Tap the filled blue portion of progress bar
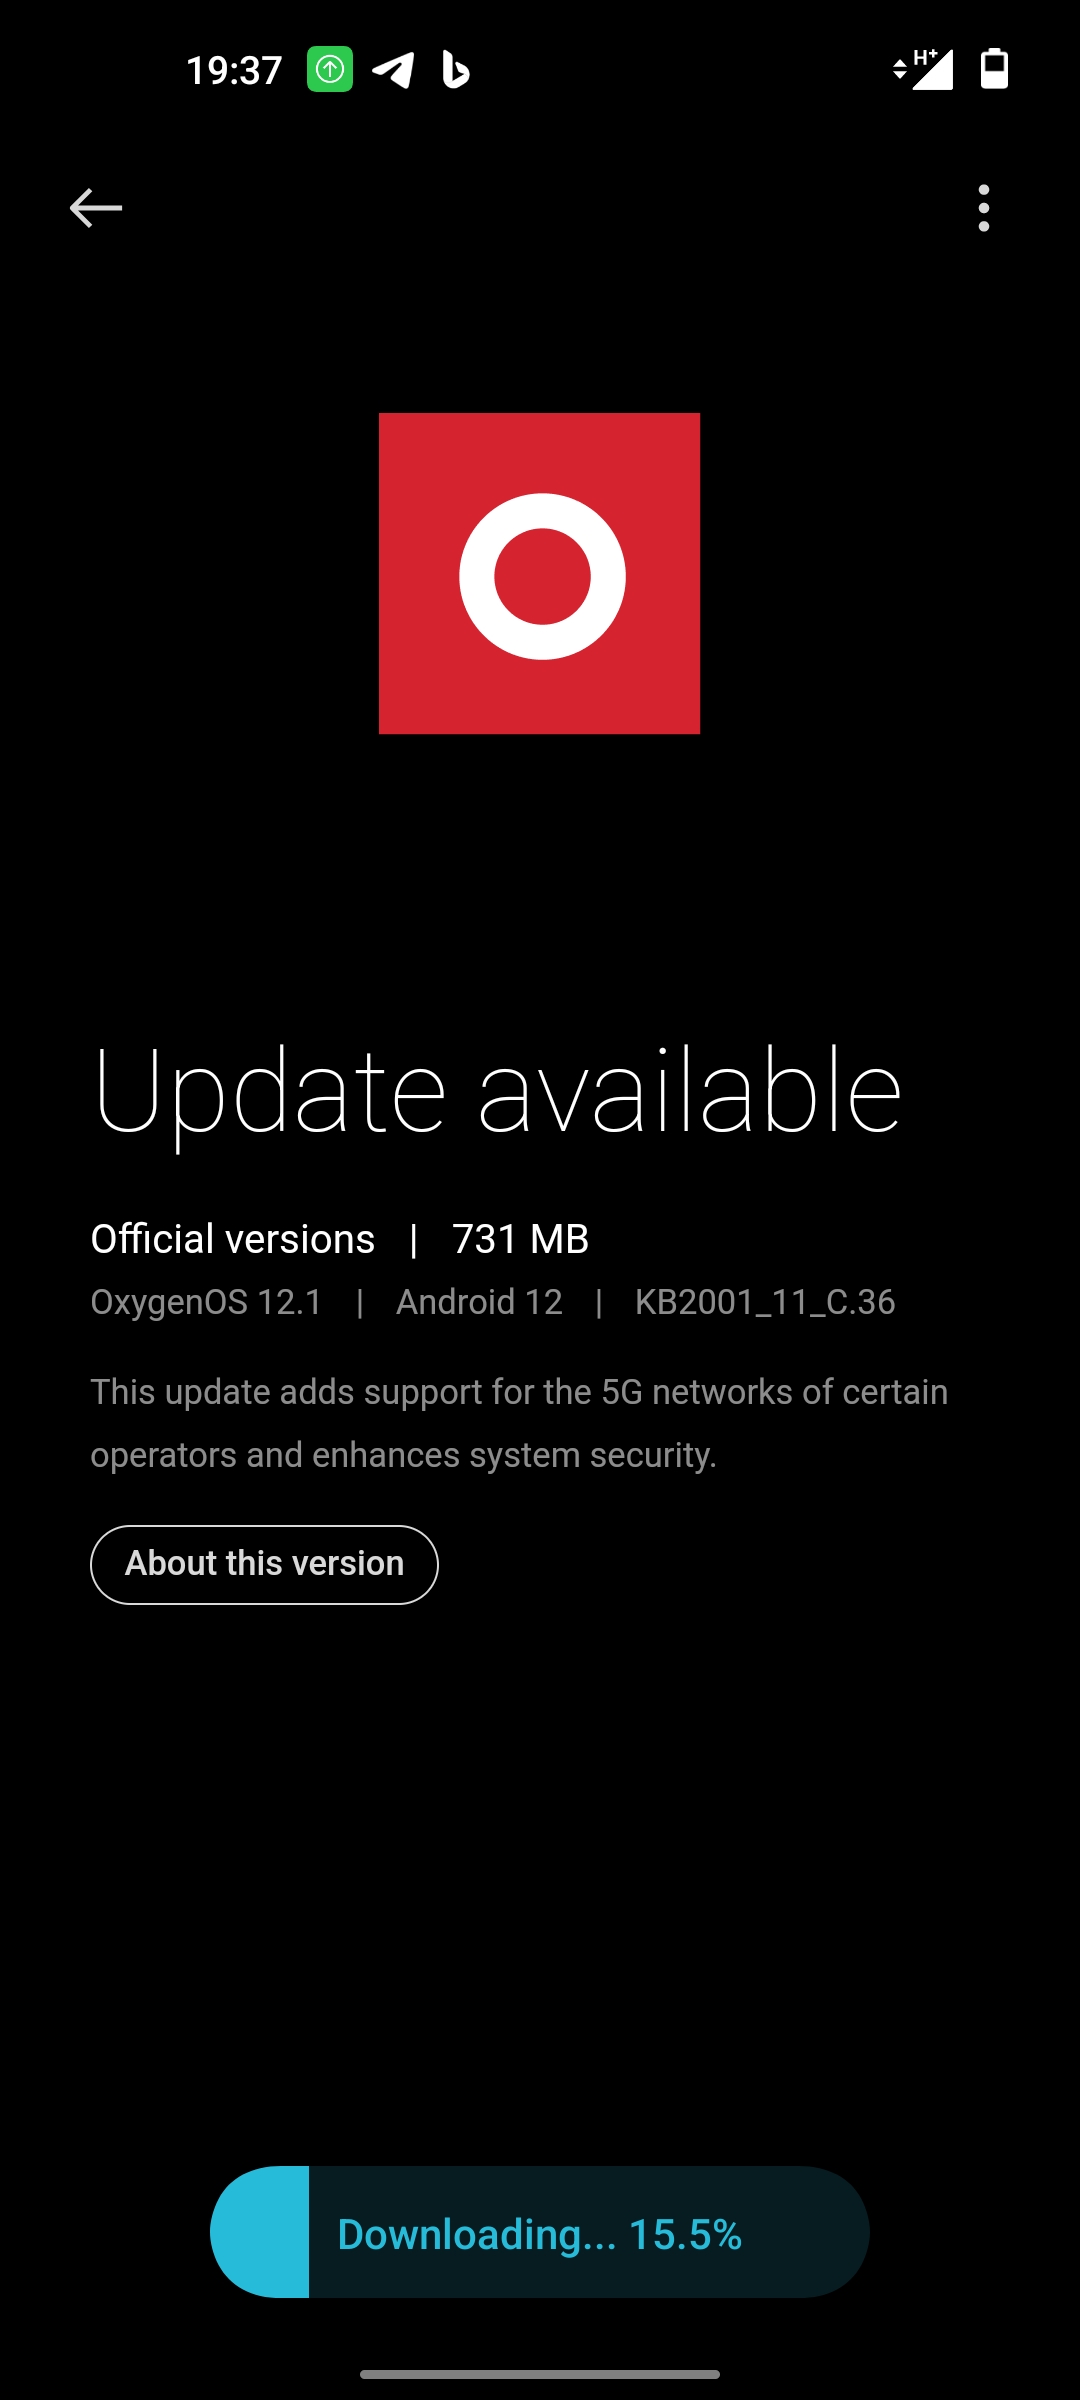The width and height of the screenshot is (1080, 2400). 260,2232
